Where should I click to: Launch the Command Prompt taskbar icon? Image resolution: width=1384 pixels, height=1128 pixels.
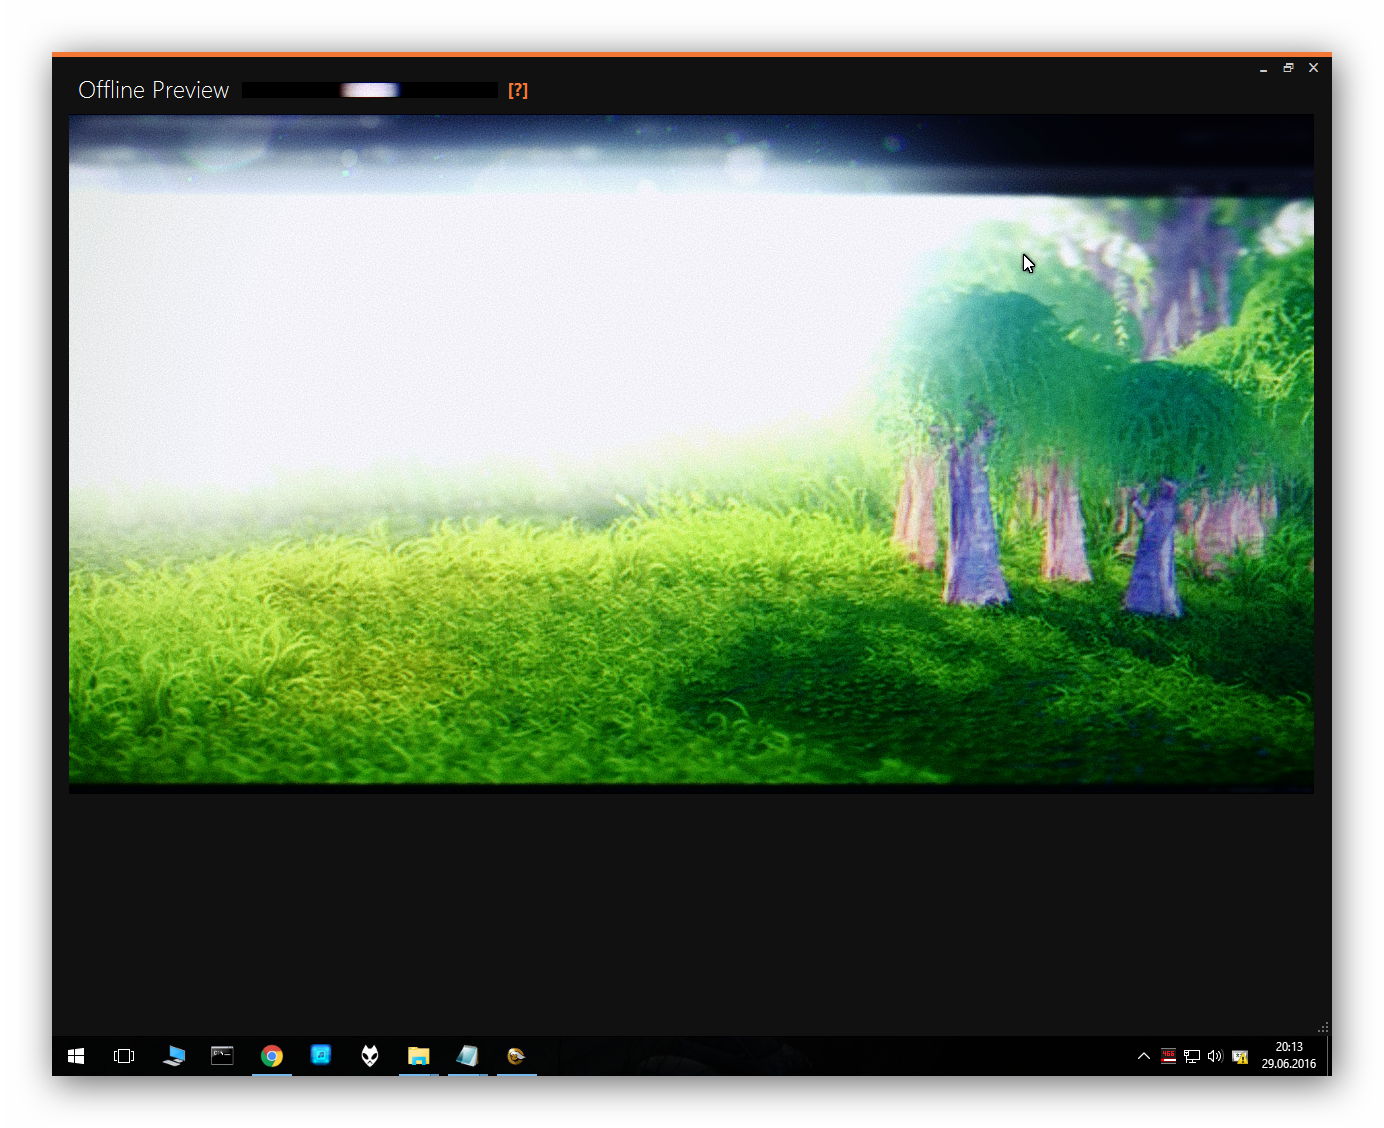pyautogui.click(x=222, y=1056)
